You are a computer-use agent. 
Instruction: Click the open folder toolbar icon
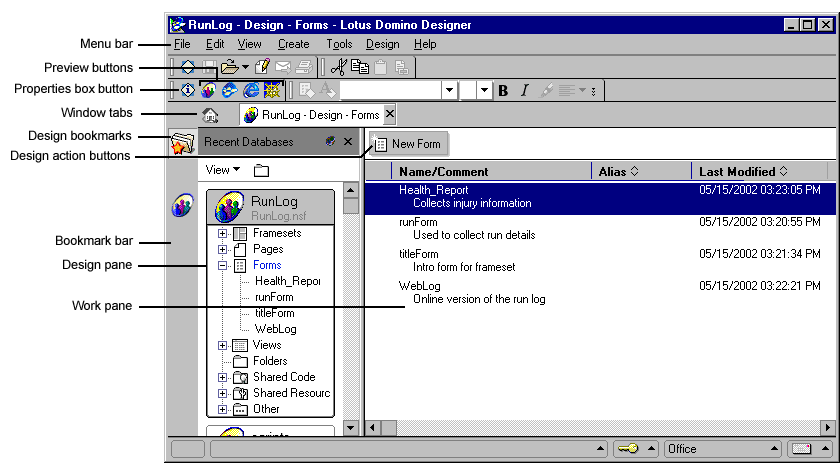(230, 67)
